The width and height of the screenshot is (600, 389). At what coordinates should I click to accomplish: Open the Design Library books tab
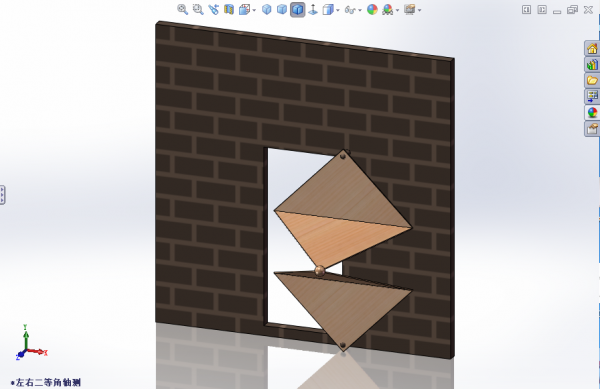click(x=592, y=65)
